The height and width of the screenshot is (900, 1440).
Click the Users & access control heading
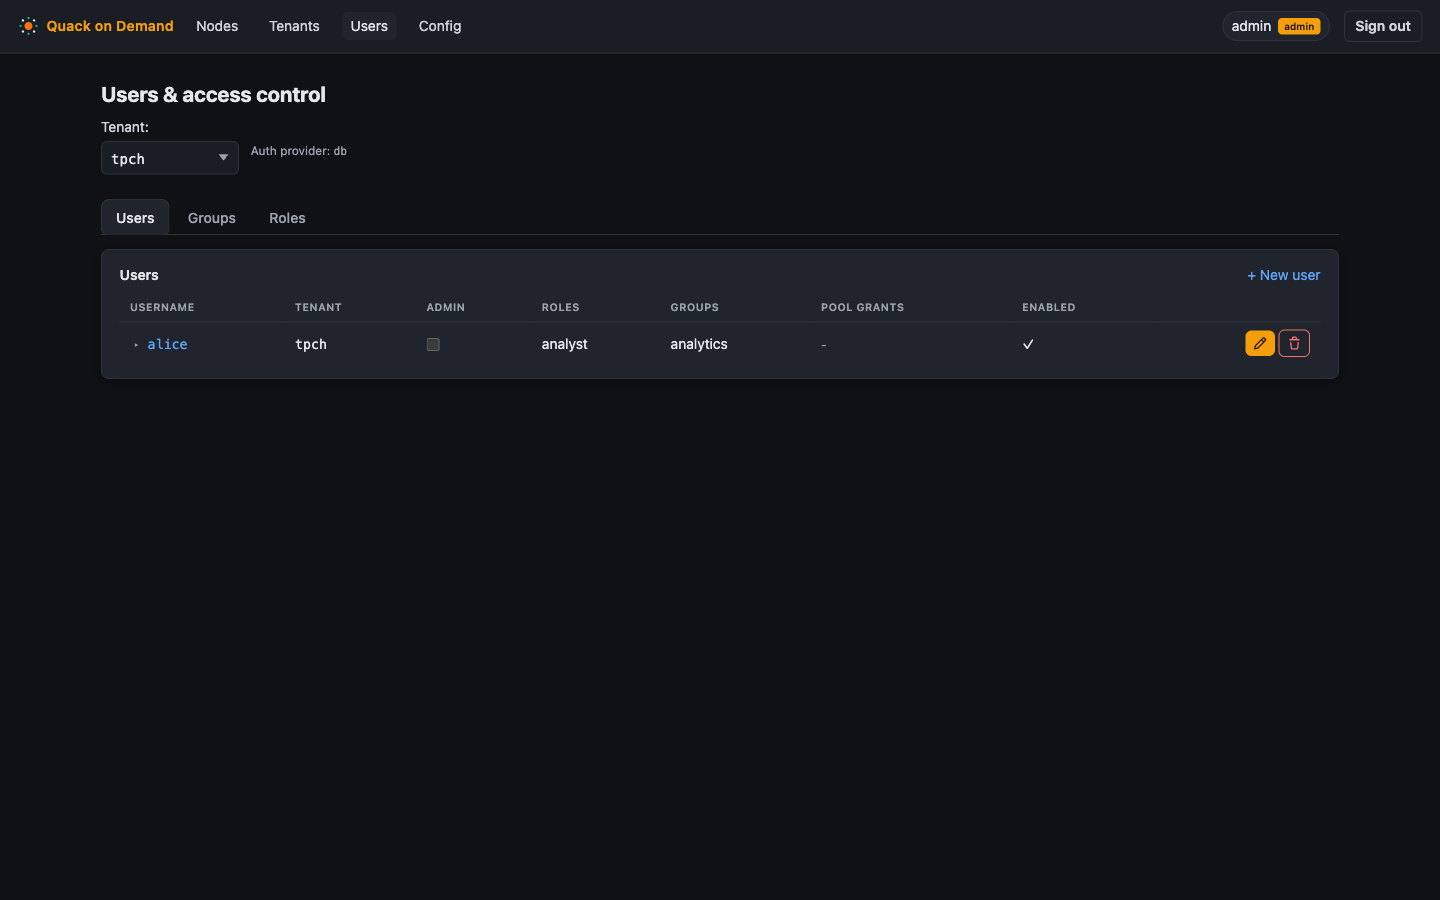[213, 95]
